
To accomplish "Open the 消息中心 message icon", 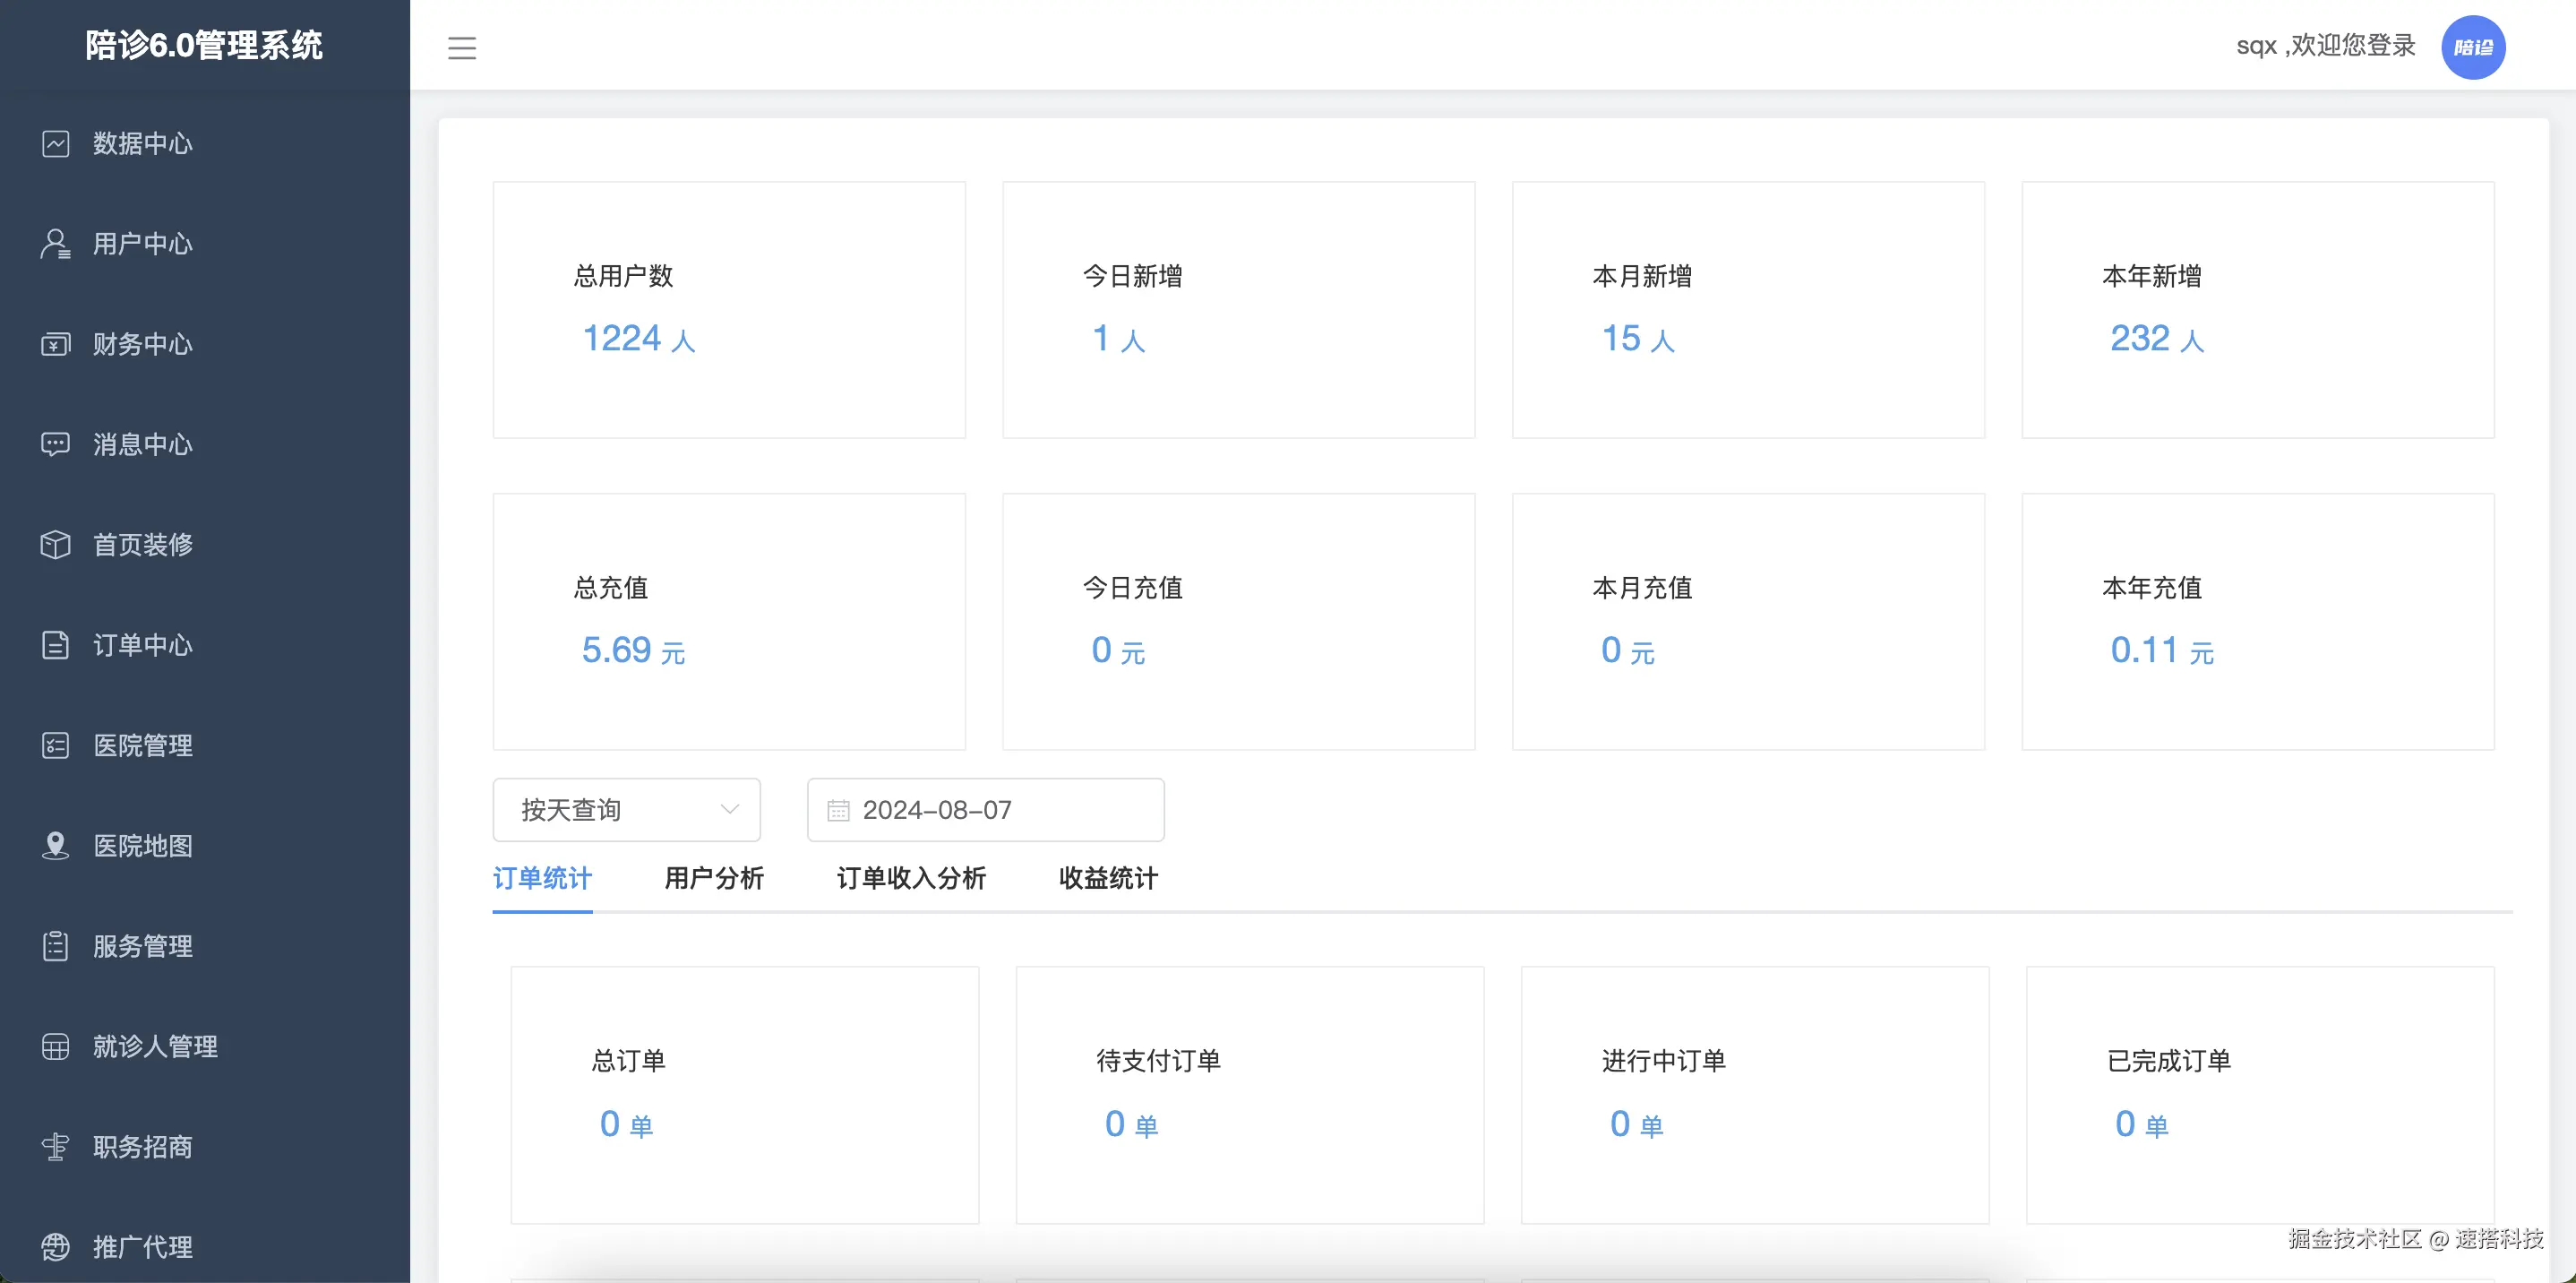I will click(x=55, y=444).
